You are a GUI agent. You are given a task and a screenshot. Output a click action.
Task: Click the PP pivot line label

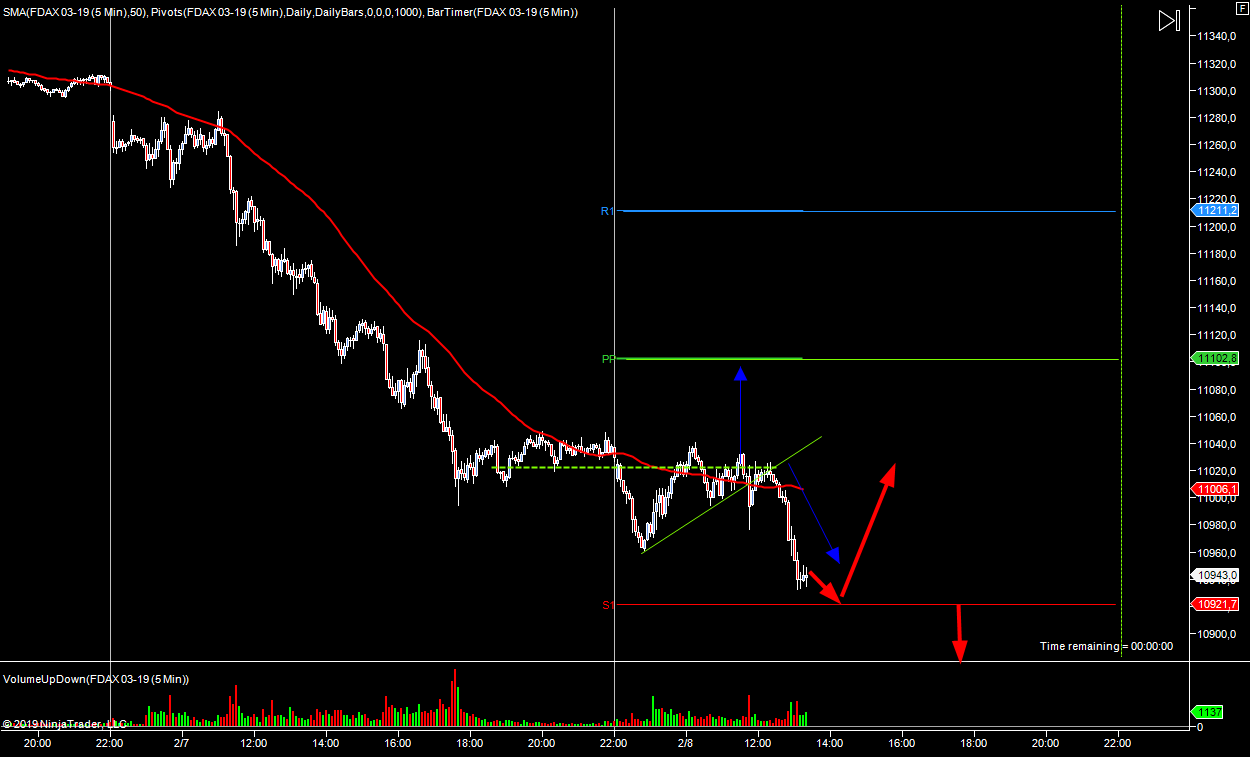[x=607, y=359]
